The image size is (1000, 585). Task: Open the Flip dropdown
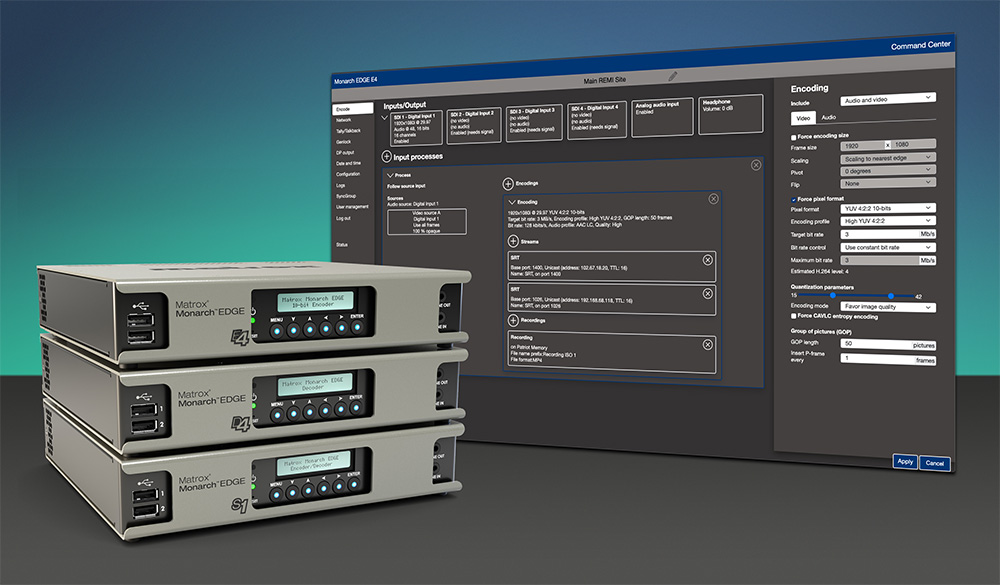tap(888, 183)
